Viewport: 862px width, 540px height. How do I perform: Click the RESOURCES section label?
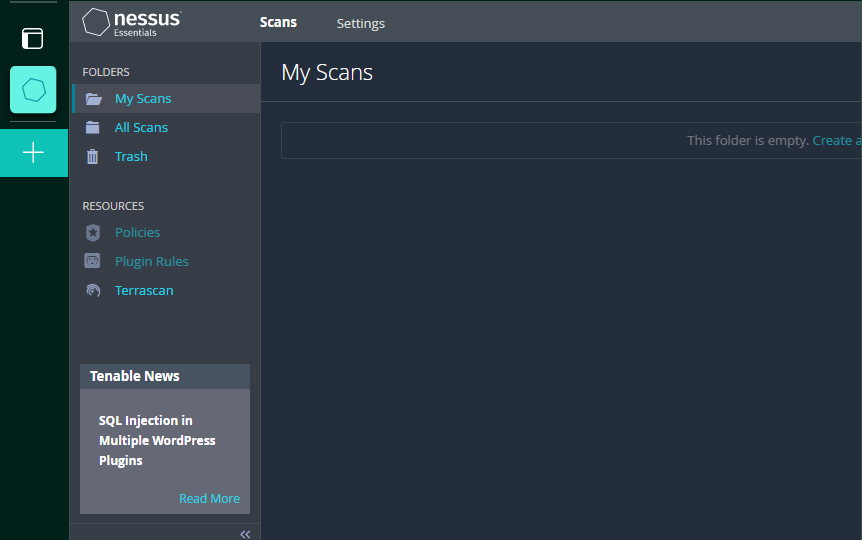113,206
